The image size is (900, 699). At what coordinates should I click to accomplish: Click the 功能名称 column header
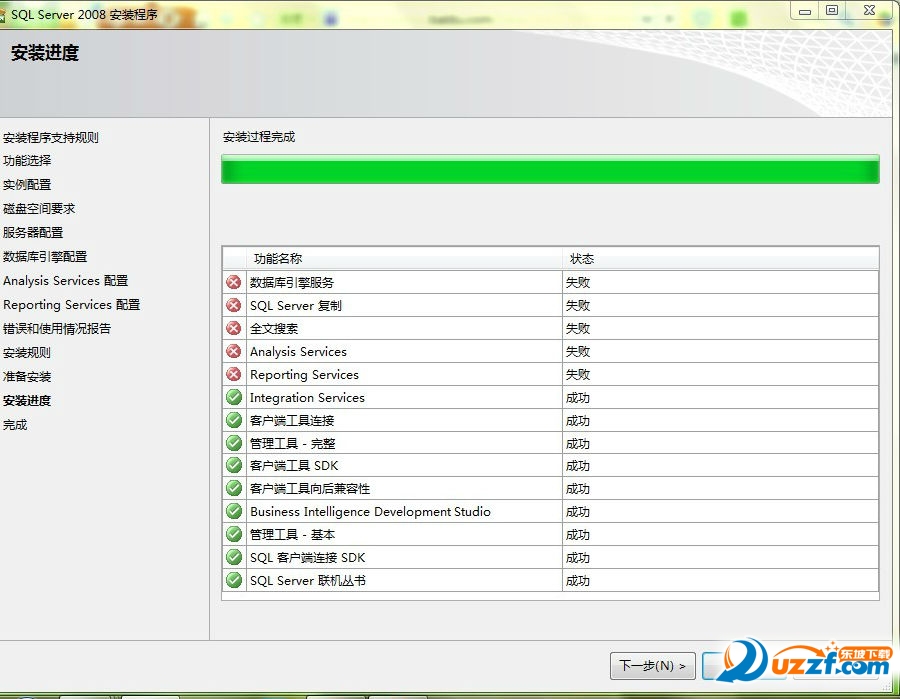tap(278, 258)
